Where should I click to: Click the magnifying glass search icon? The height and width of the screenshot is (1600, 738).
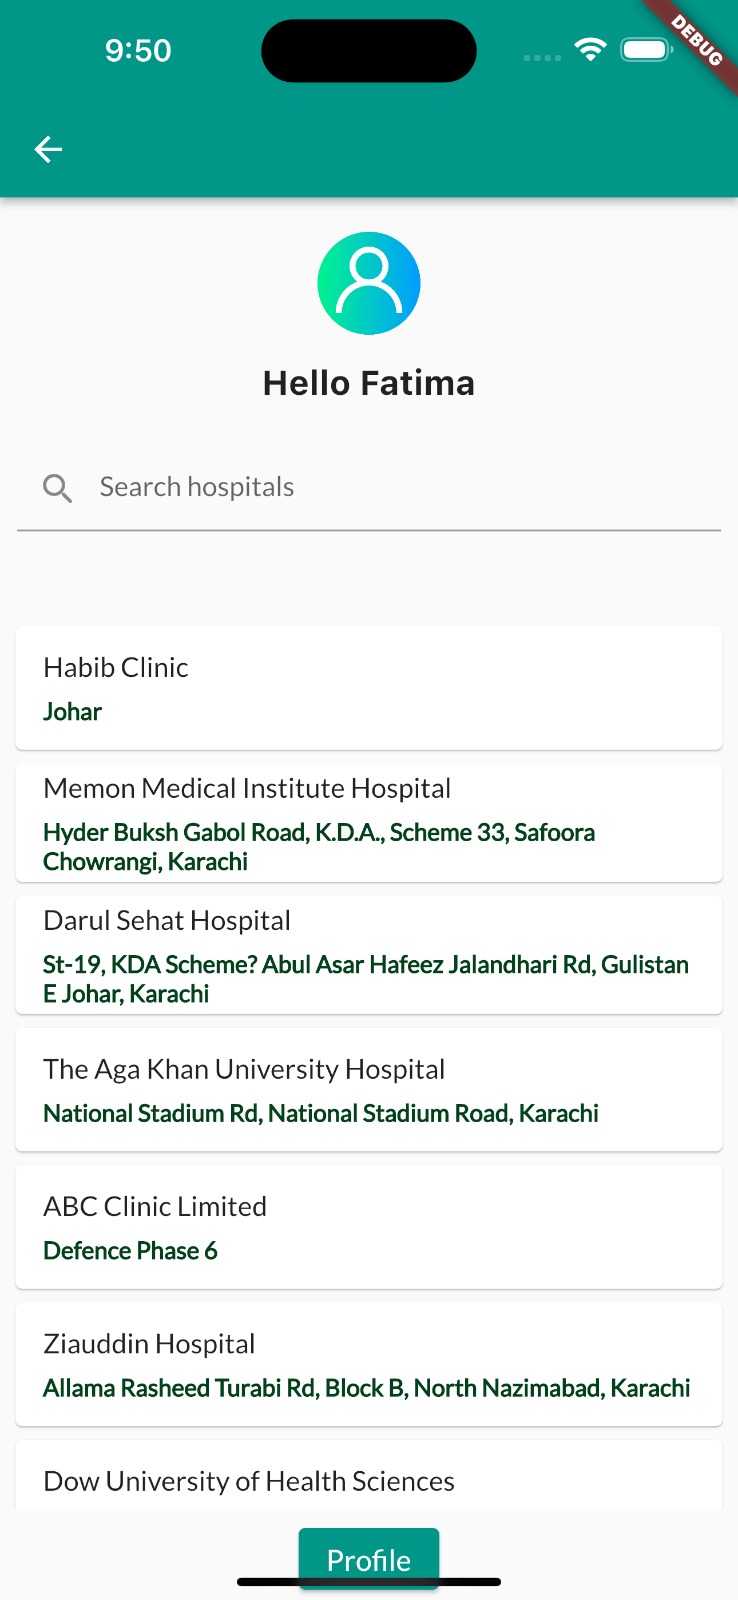[x=57, y=487]
